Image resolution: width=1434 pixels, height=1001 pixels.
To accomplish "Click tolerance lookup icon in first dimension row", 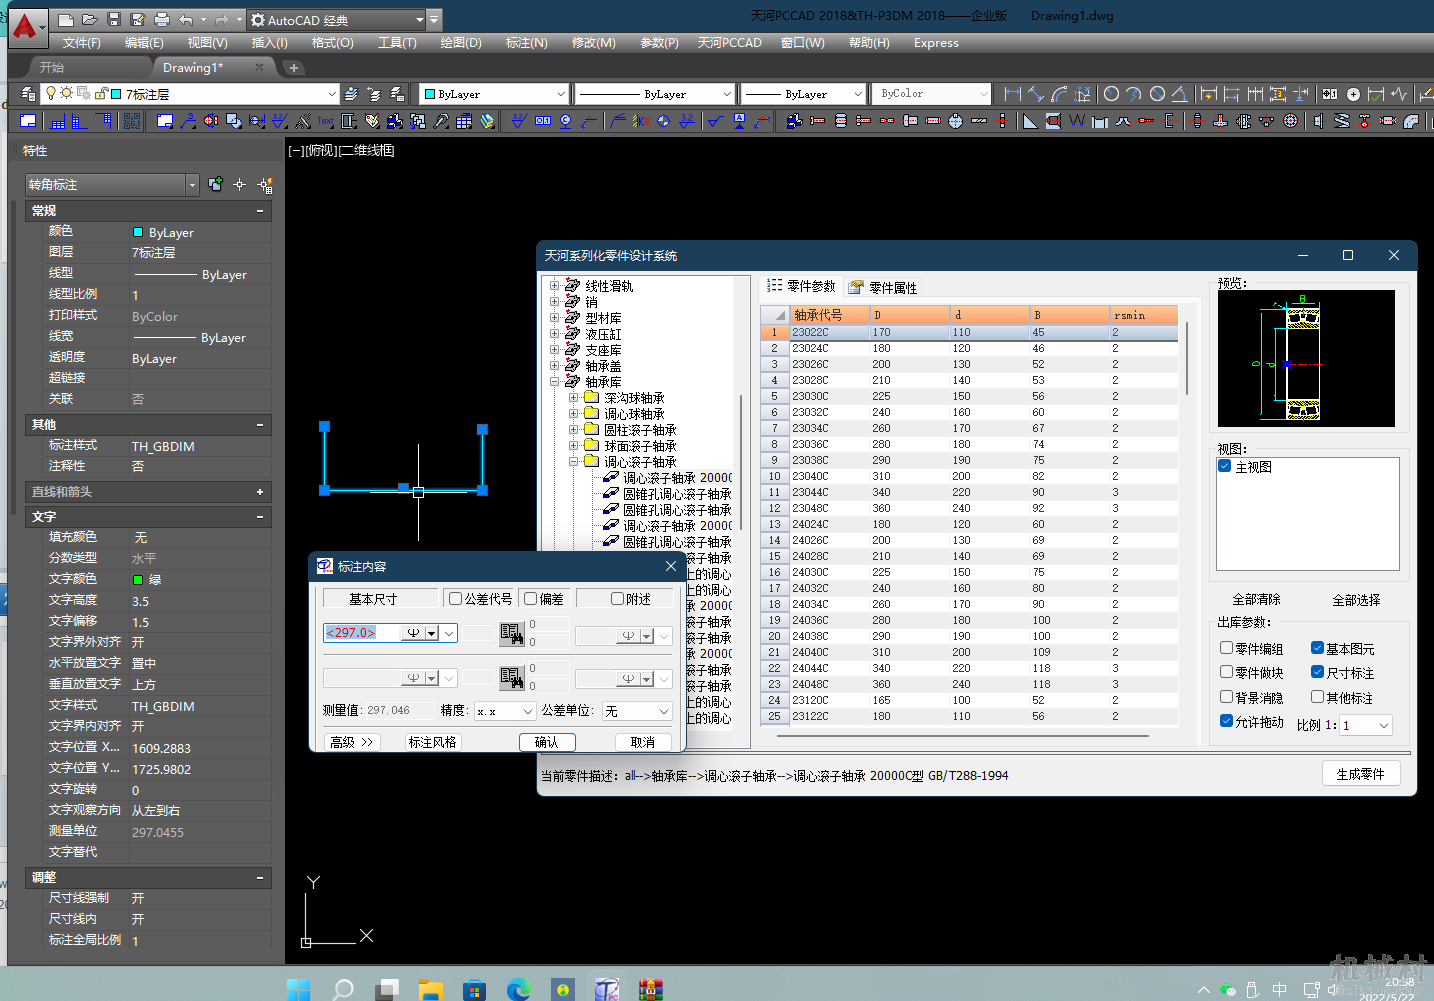I will 511,633.
